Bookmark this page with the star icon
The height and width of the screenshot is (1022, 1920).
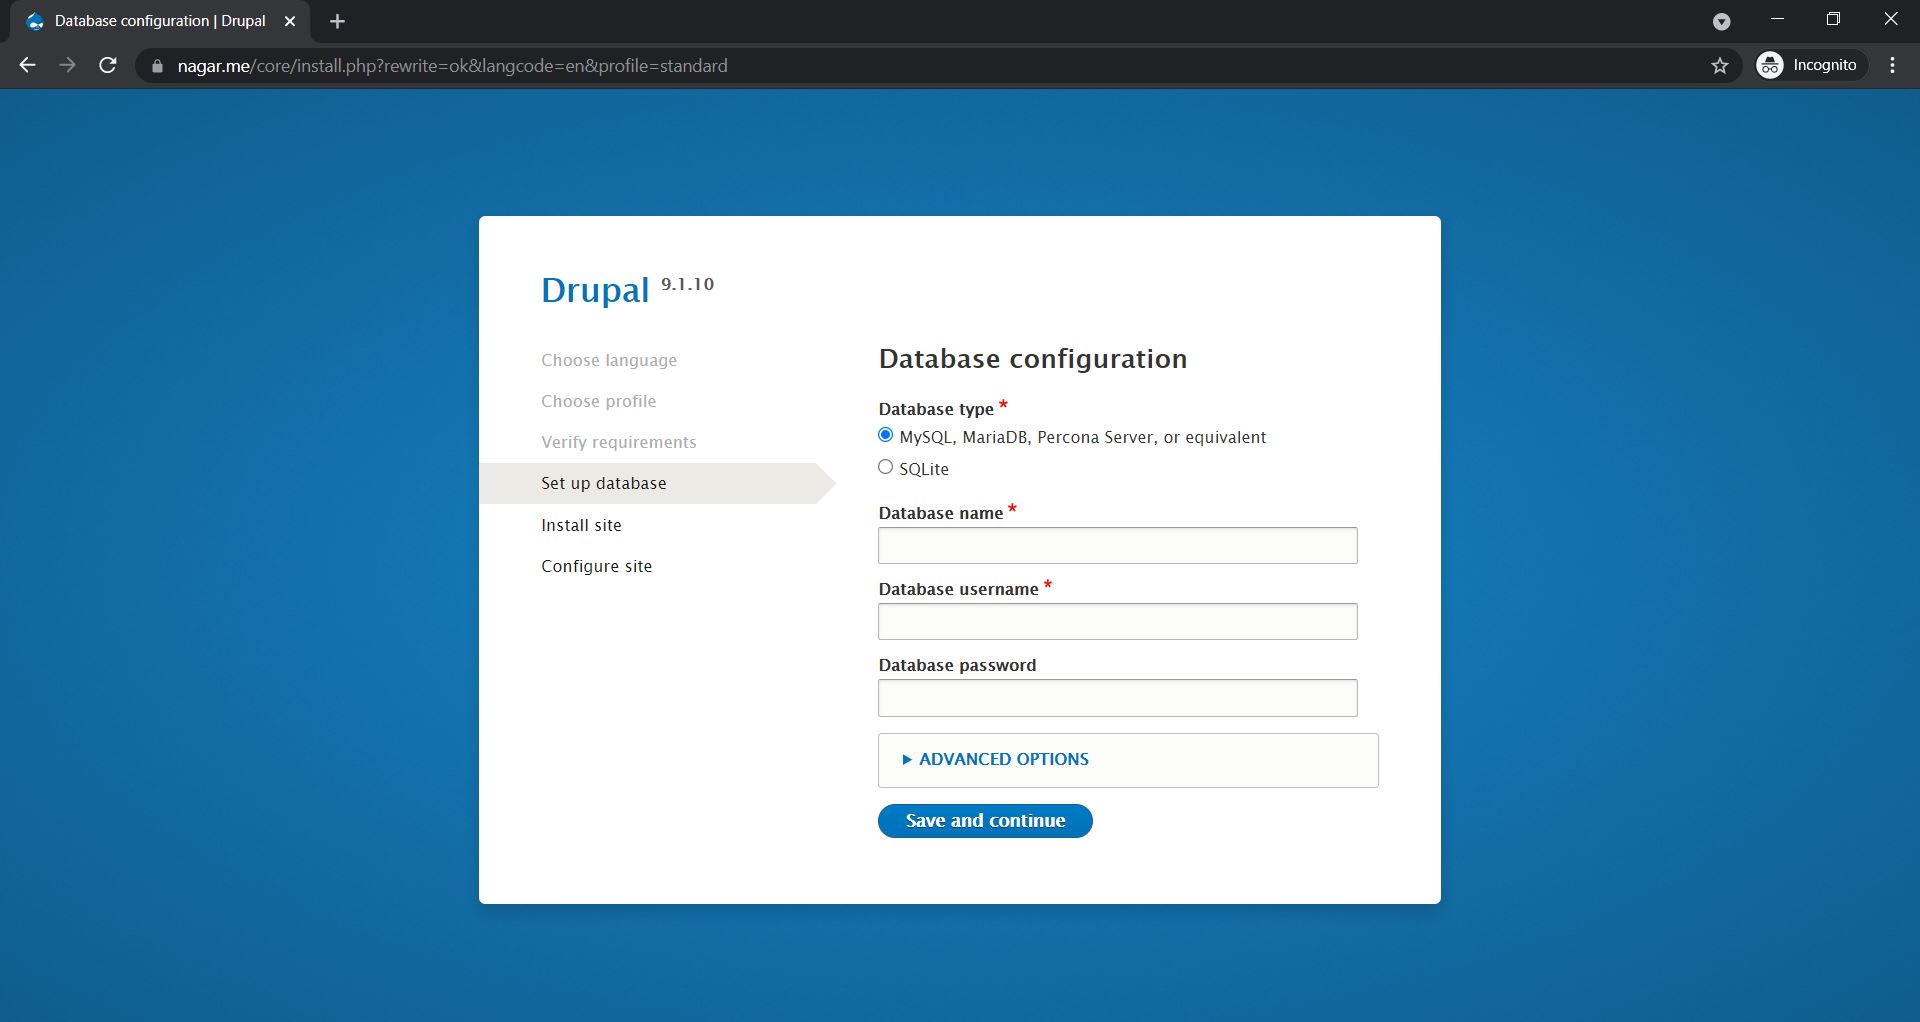pyautogui.click(x=1719, y=66)
